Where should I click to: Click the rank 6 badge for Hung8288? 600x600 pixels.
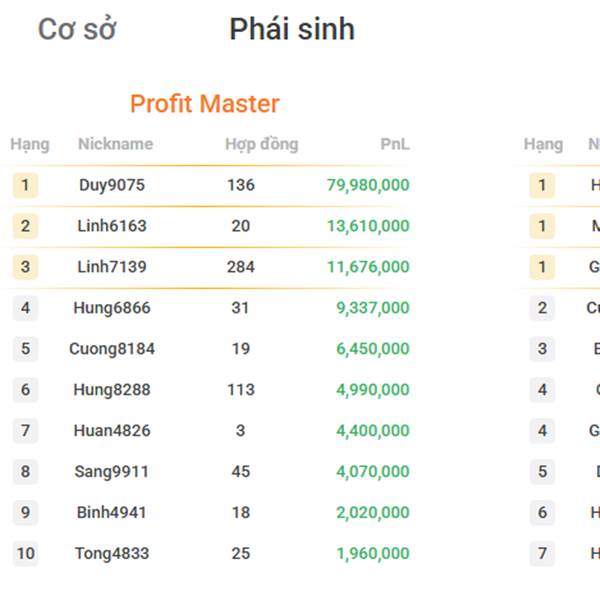tap(25, 390)
